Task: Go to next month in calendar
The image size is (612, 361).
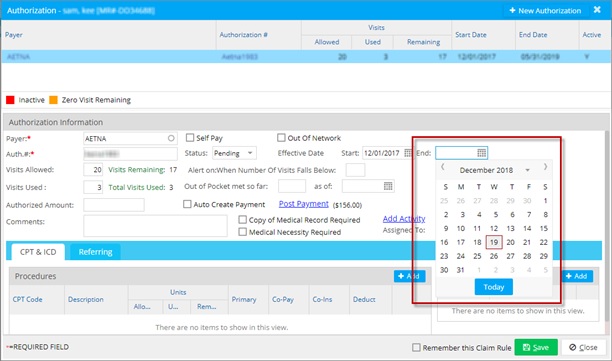Action: [545, 167]
